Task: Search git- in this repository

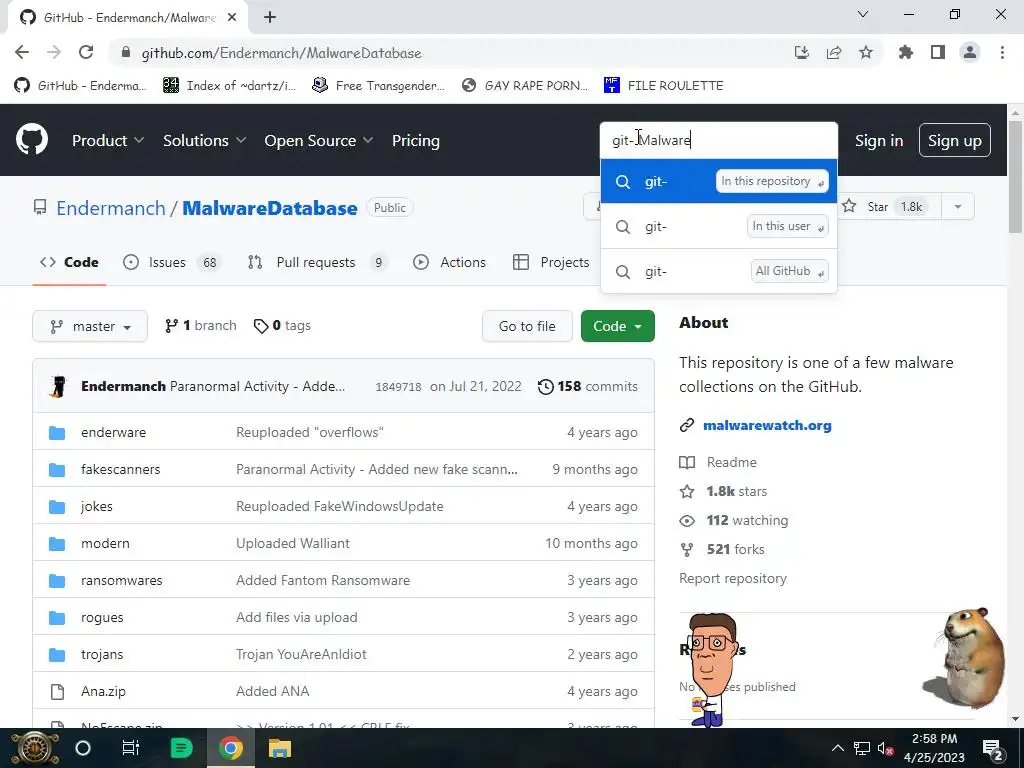Action: pos(718,181)
